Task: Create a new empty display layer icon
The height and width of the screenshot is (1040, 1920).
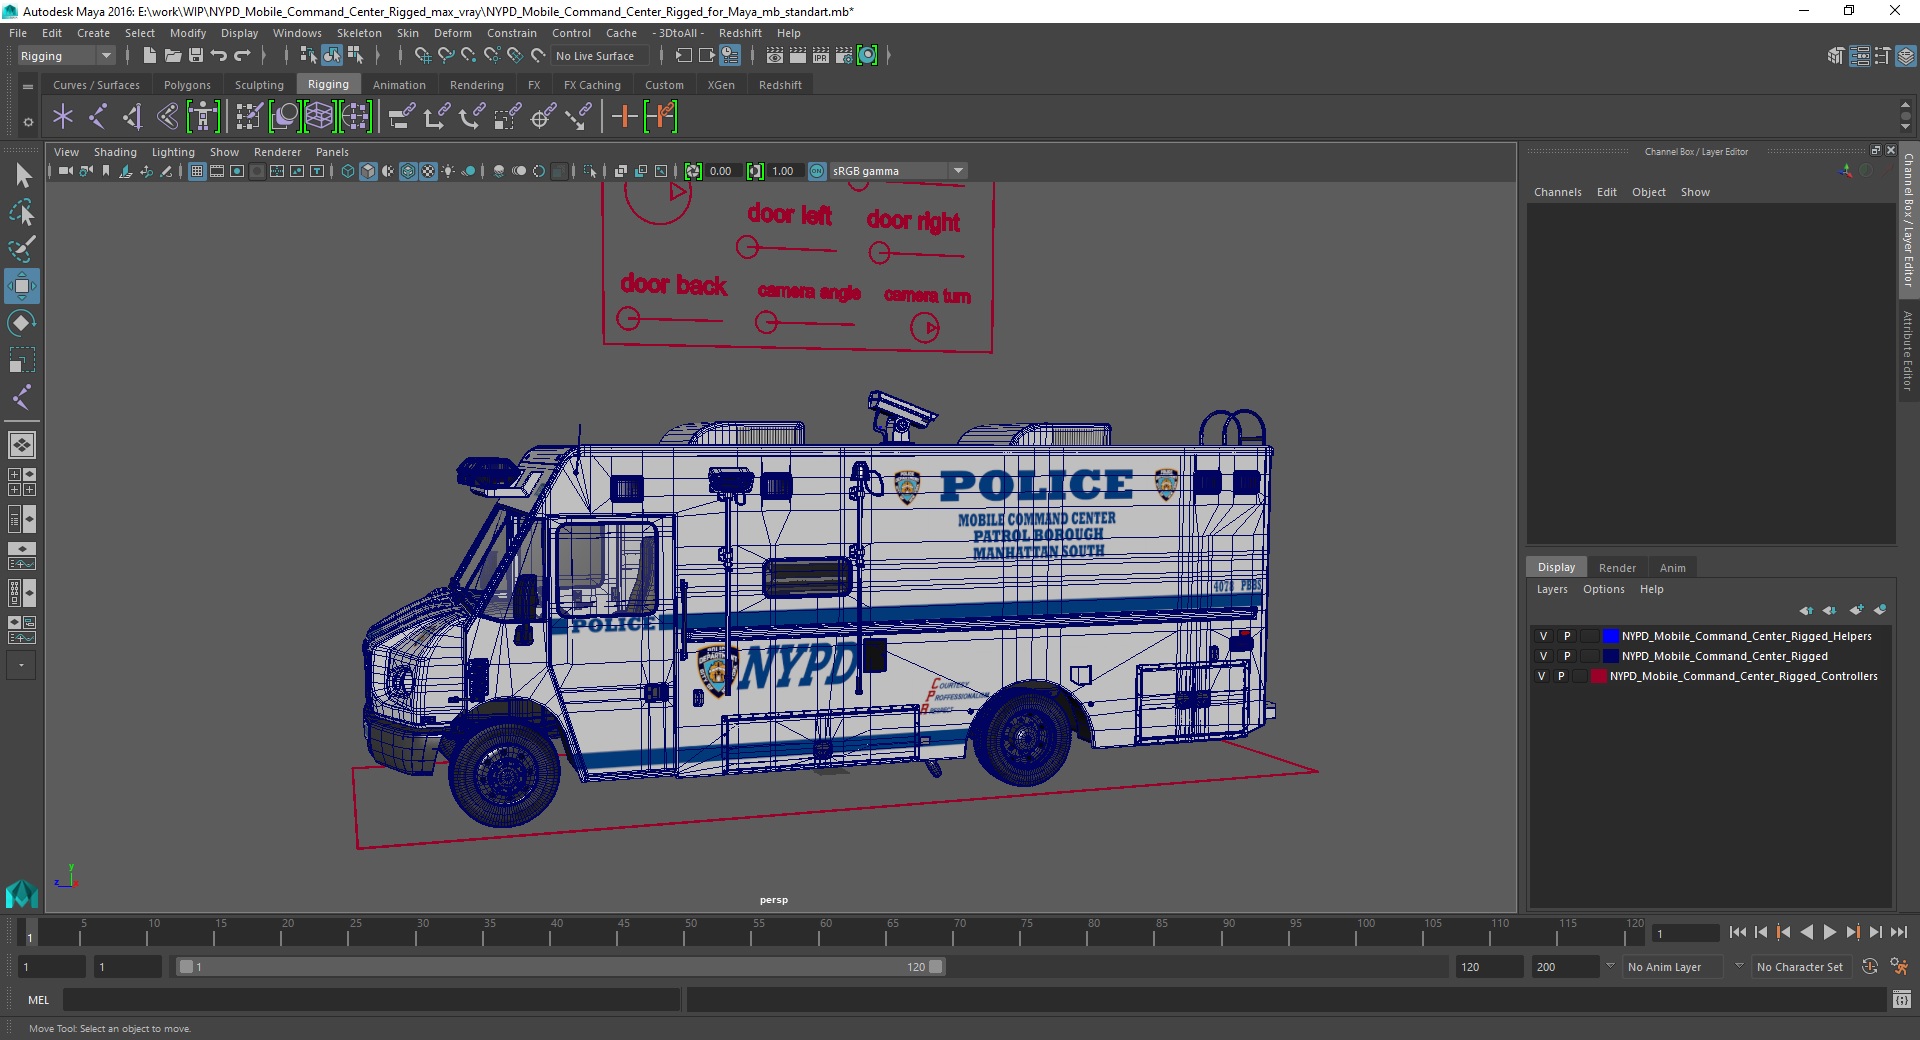Action: point(1857,610)
